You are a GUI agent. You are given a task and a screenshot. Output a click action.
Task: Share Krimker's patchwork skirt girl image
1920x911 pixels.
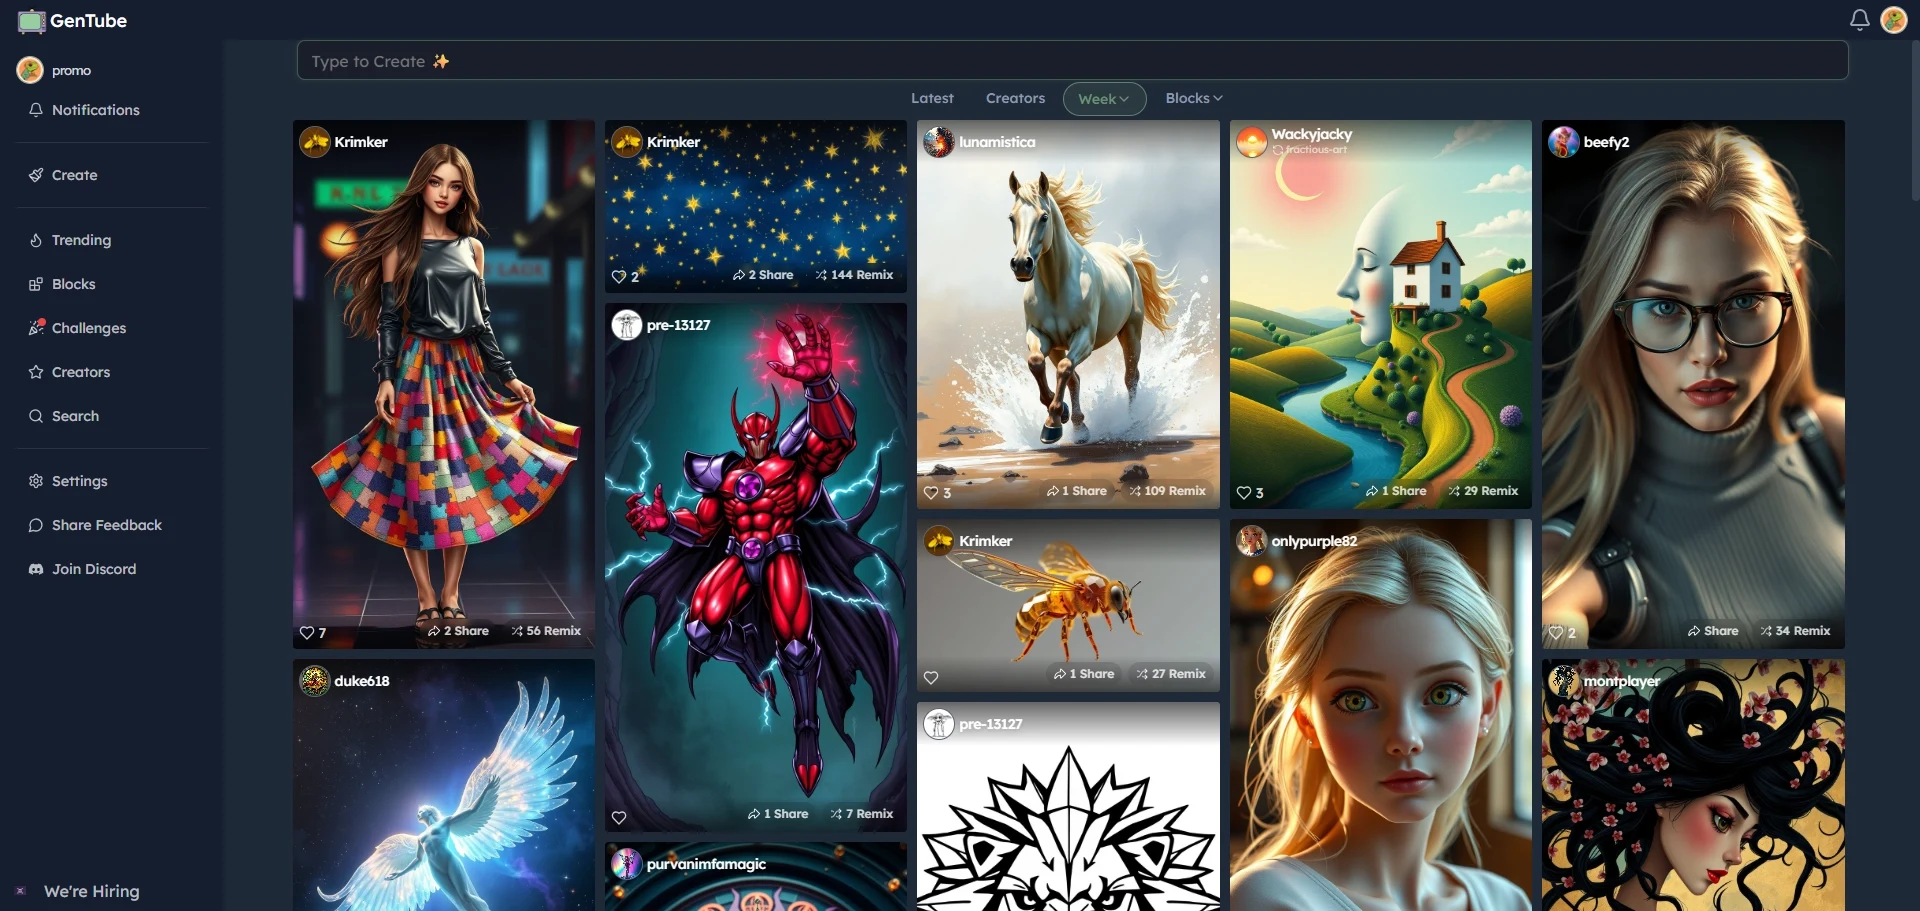pos(458,631)
